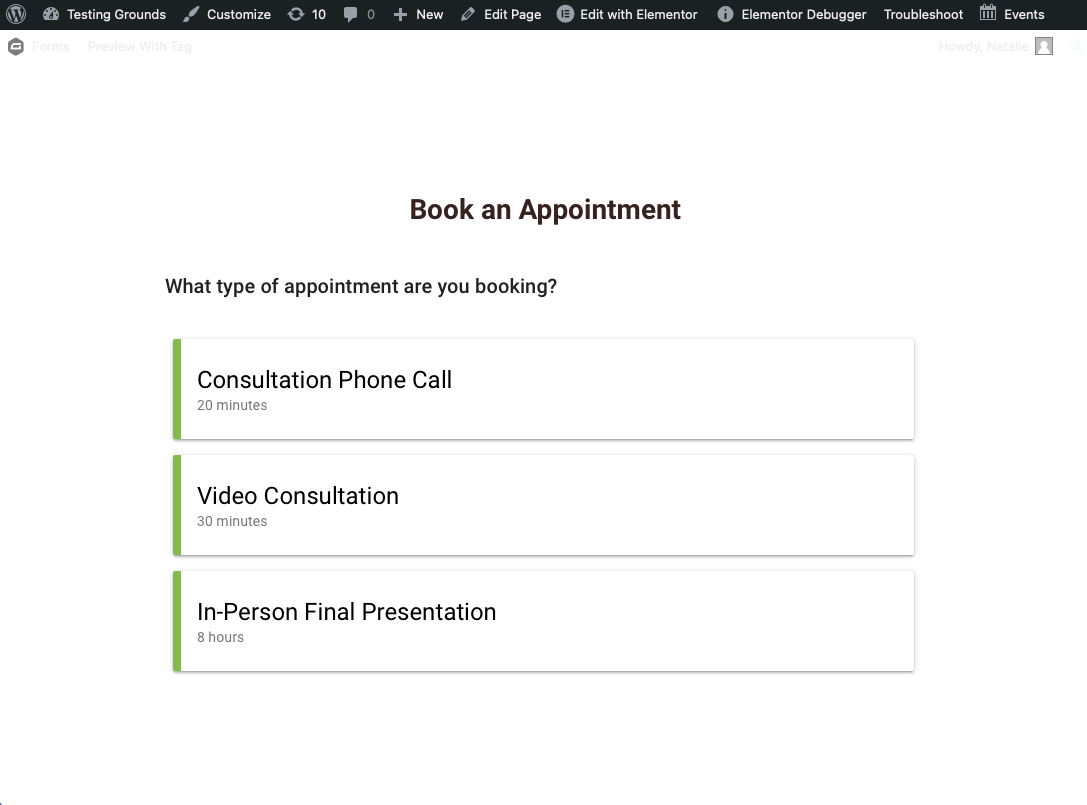This screenshot has width=1087, height=805.
Task: Open Customize using the paintbrush icon
Action: (x=227, y=14)
